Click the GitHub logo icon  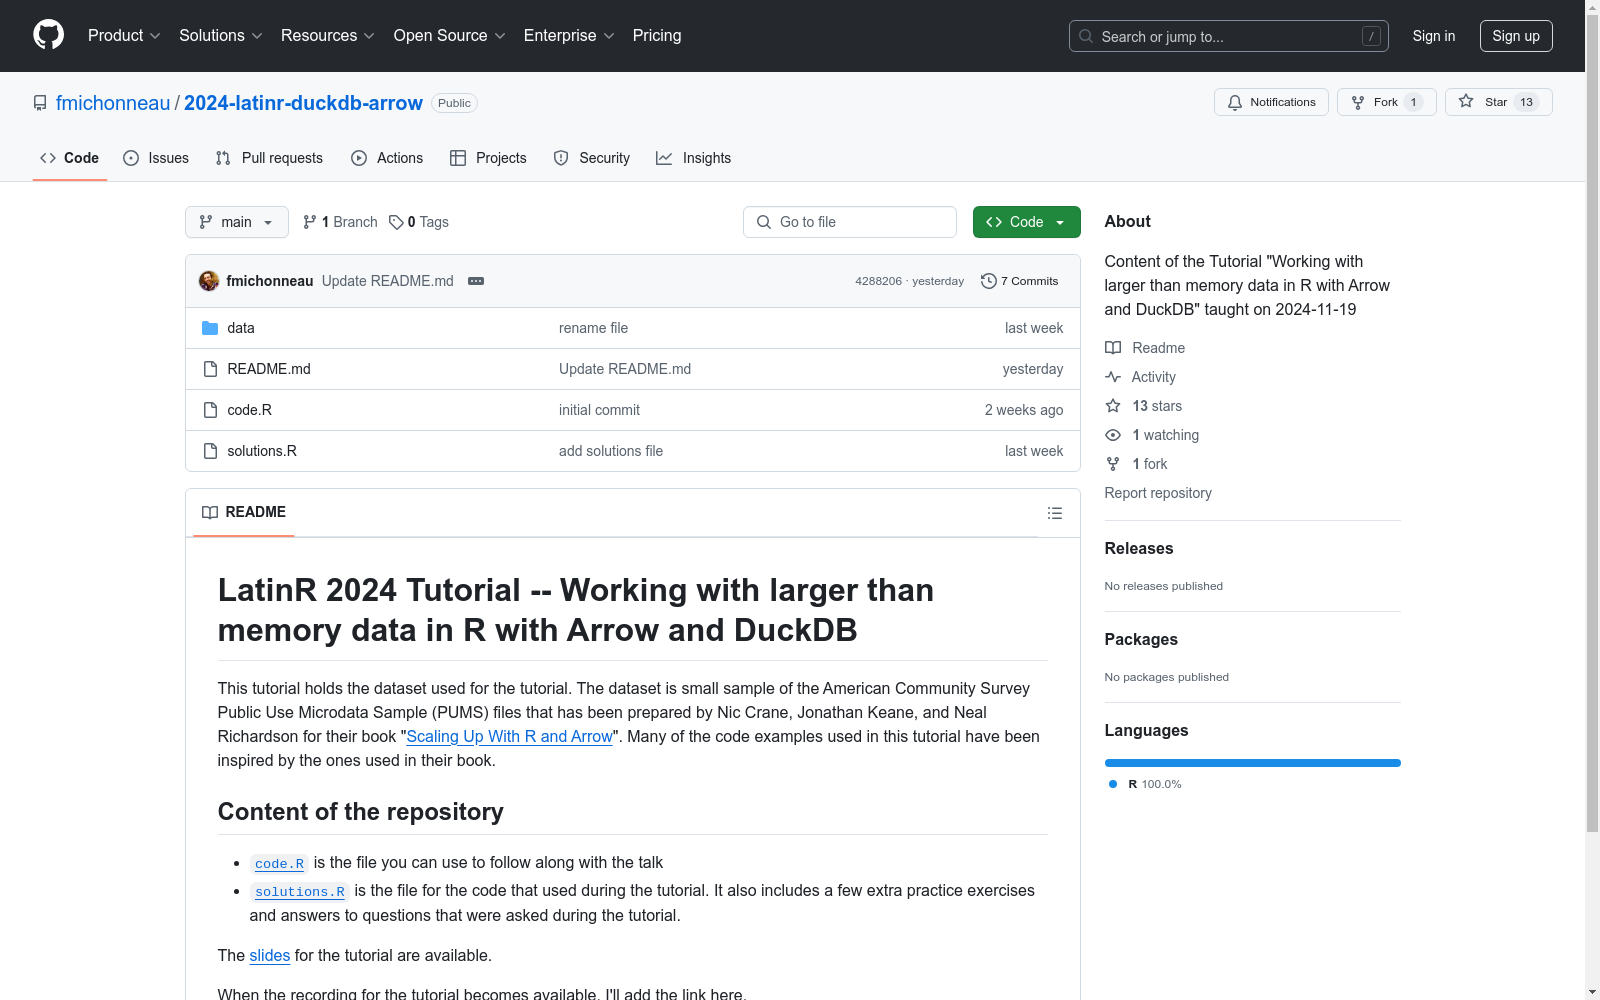(x=49, y=35)
